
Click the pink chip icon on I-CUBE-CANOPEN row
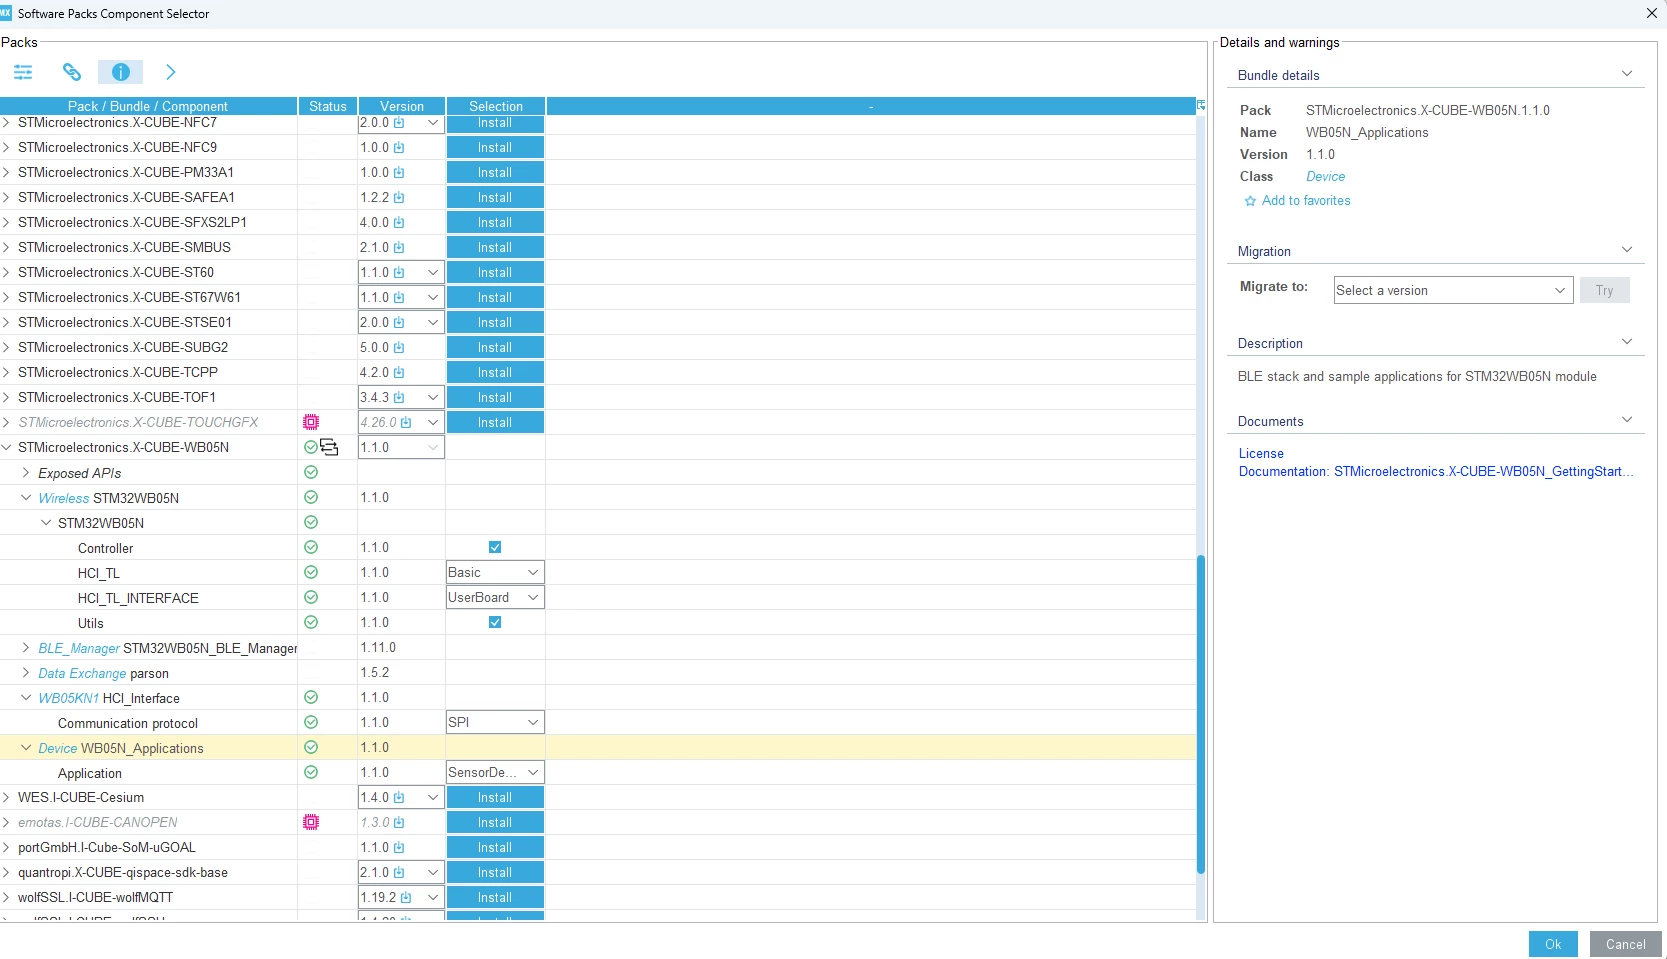click(311, 822)
